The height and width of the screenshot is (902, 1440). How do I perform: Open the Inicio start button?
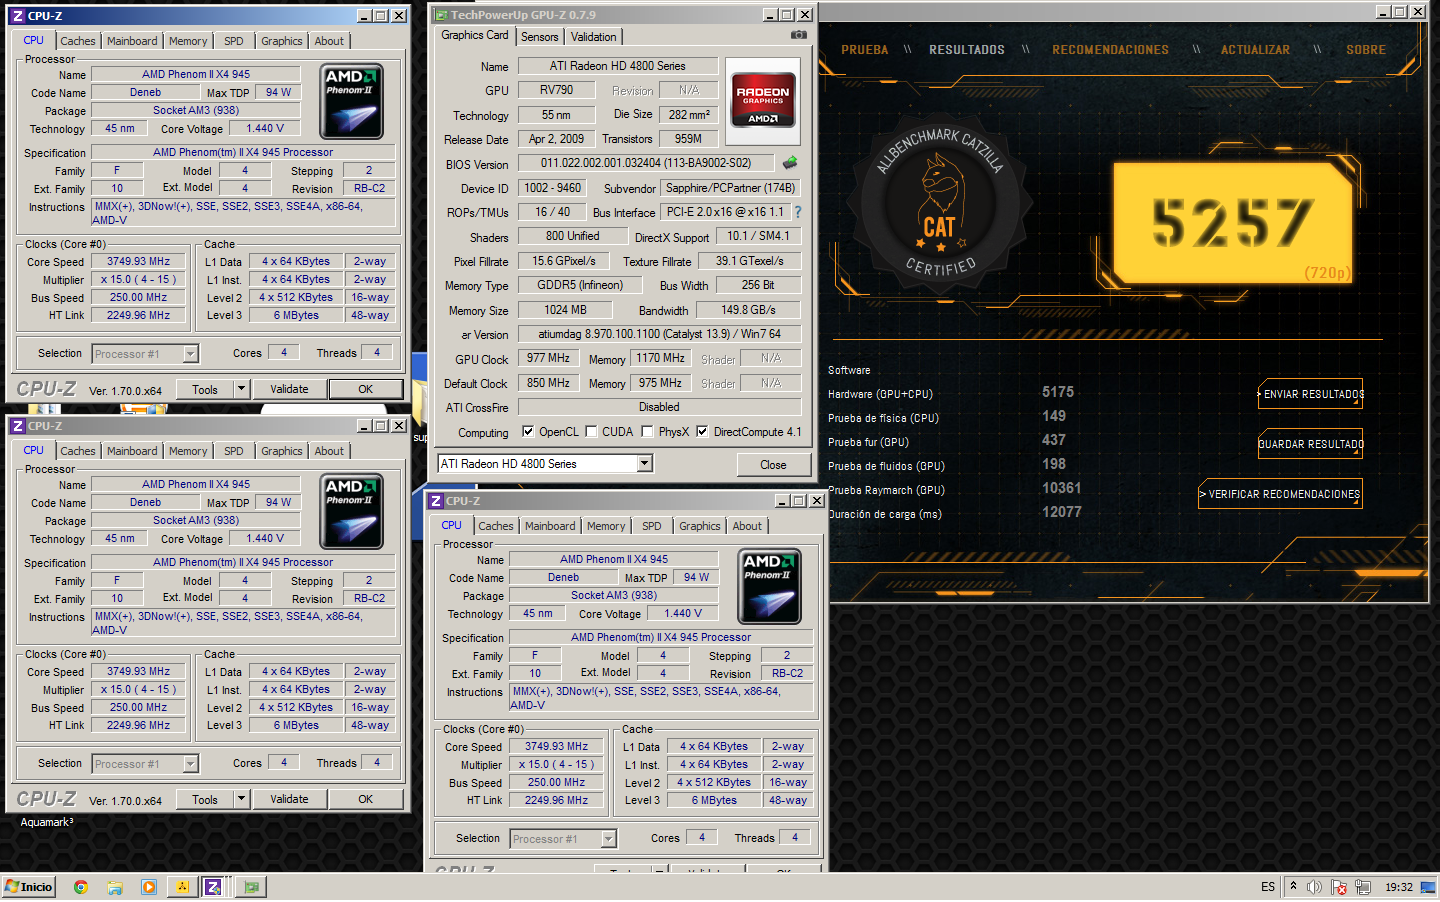28,887
